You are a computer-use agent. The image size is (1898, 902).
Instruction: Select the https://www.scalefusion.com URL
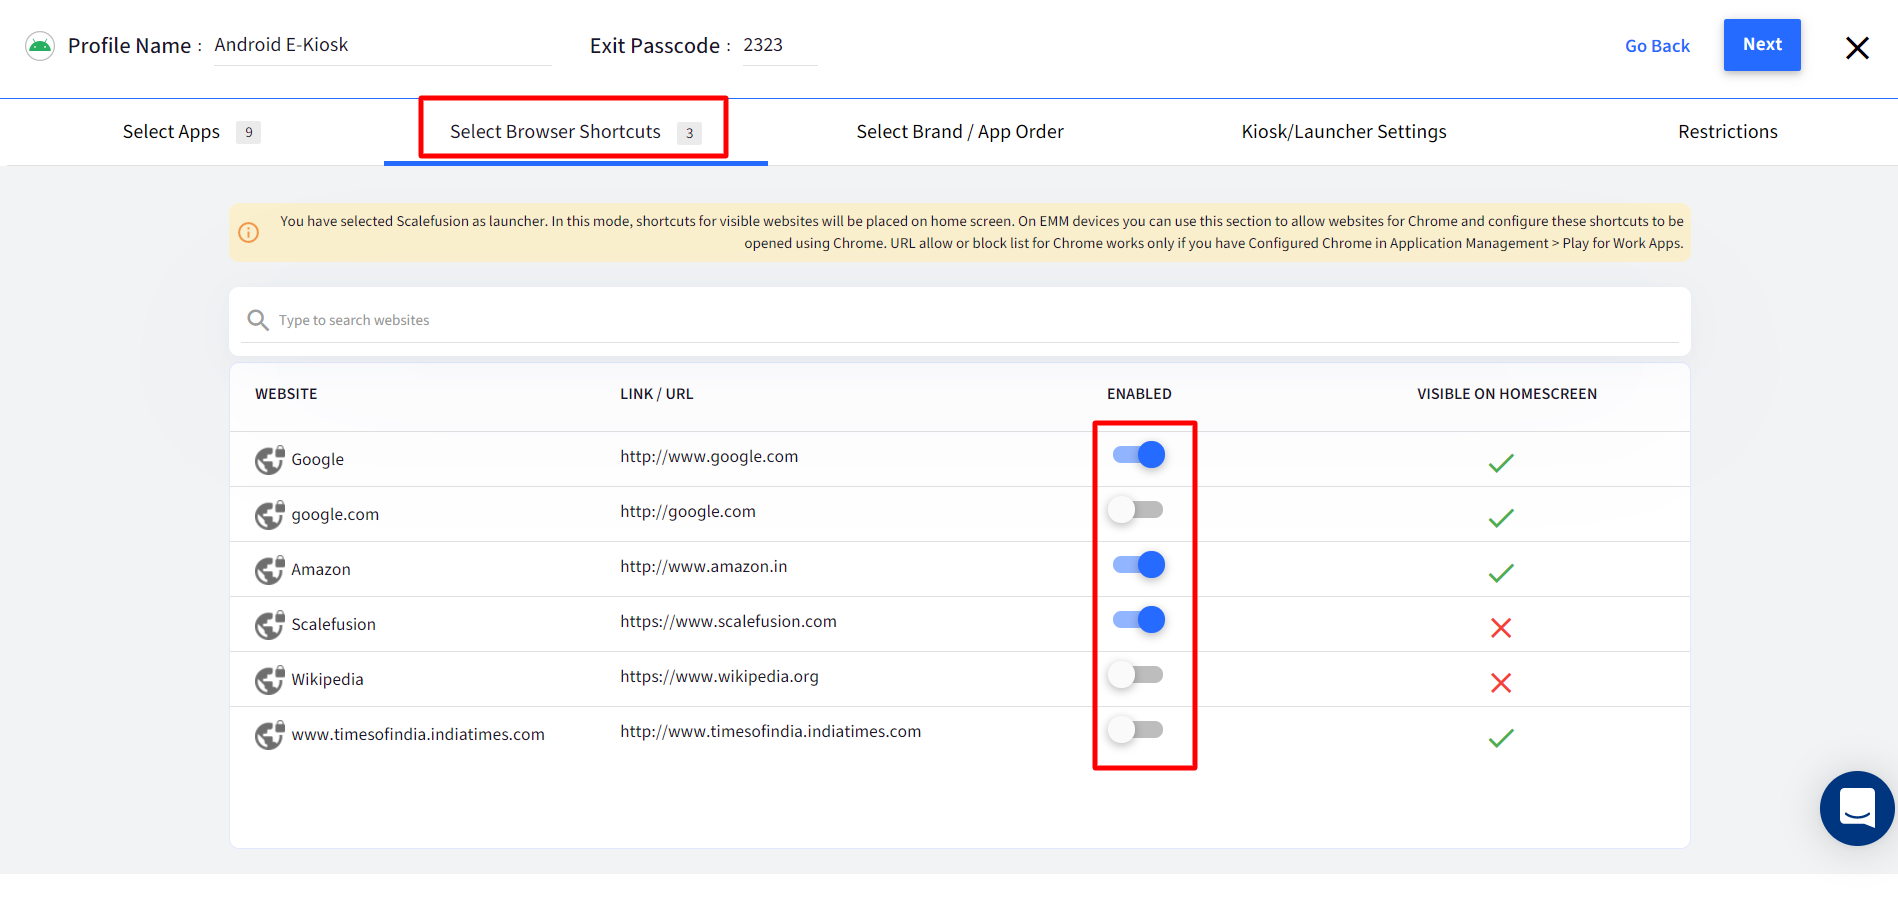728,622
